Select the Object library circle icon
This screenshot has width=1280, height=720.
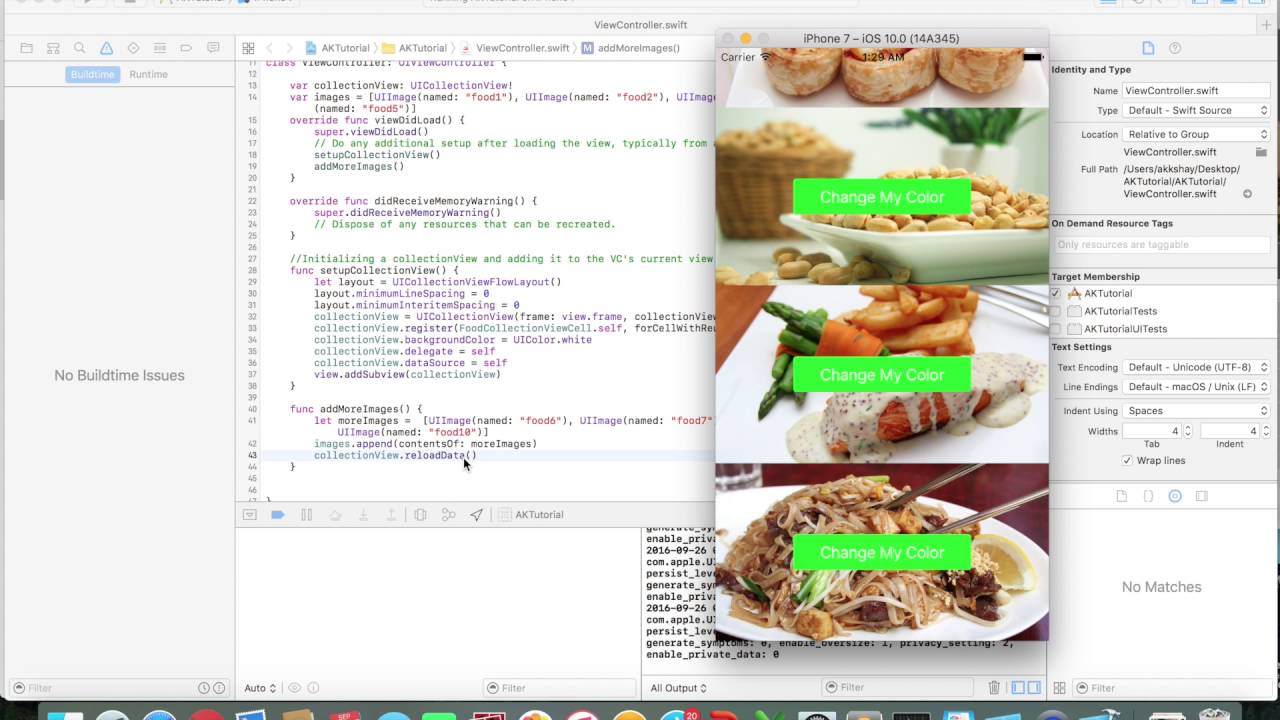point(1175,496)
